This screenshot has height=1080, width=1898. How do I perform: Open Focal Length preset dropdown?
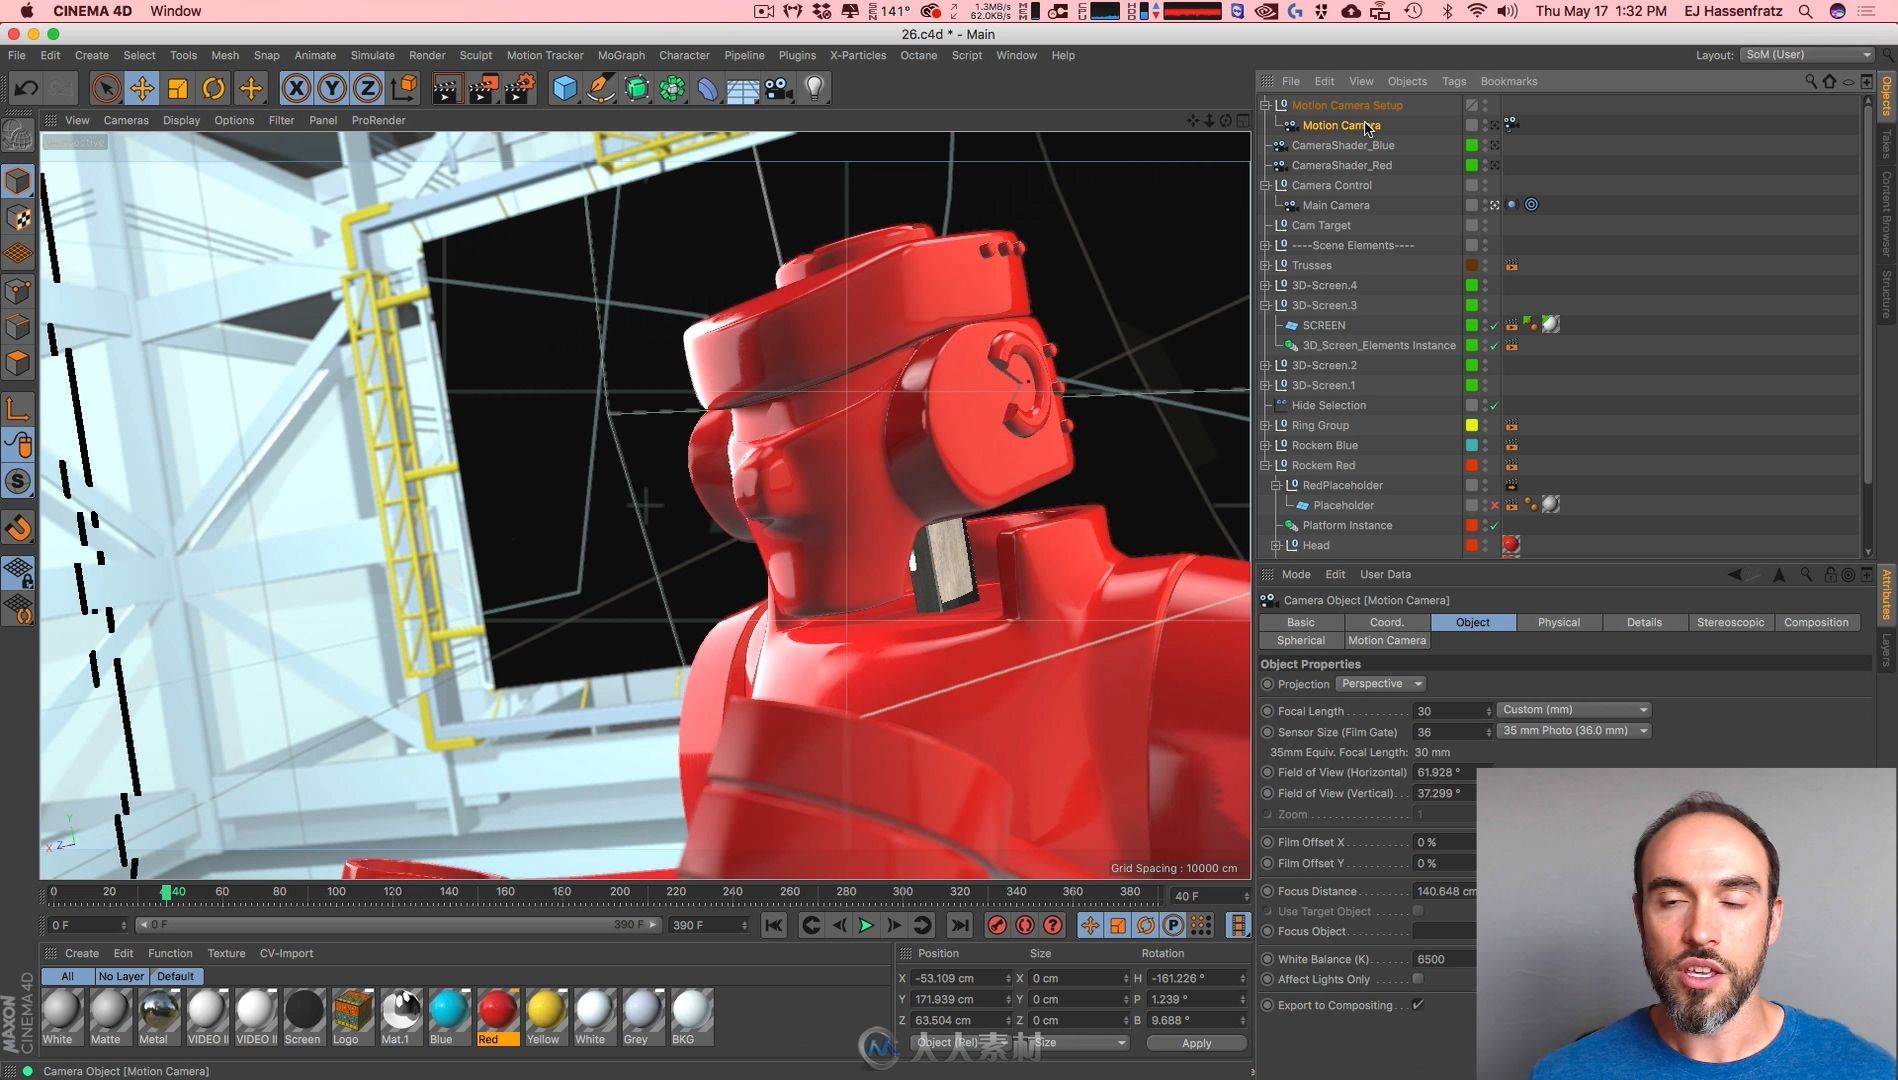click(x=1574, y=710)
